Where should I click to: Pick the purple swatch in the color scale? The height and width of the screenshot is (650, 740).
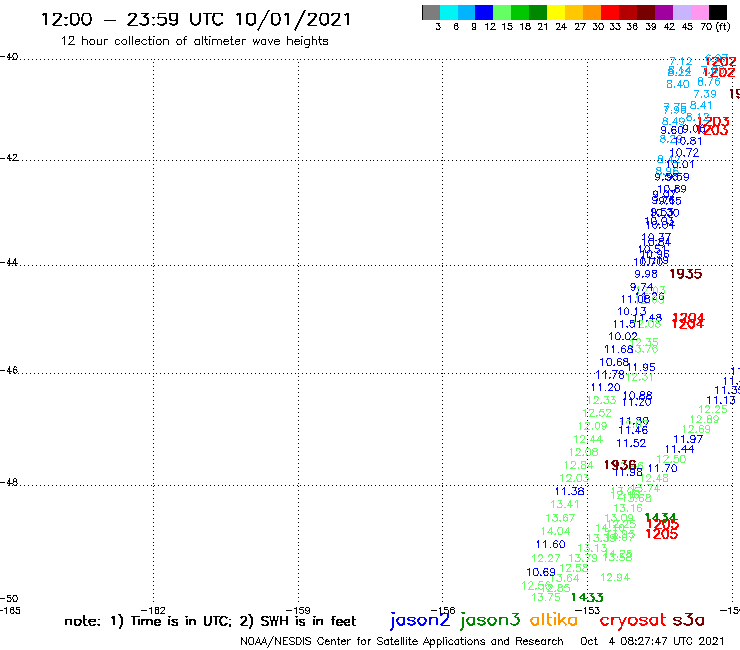click(x=664, y=12)
